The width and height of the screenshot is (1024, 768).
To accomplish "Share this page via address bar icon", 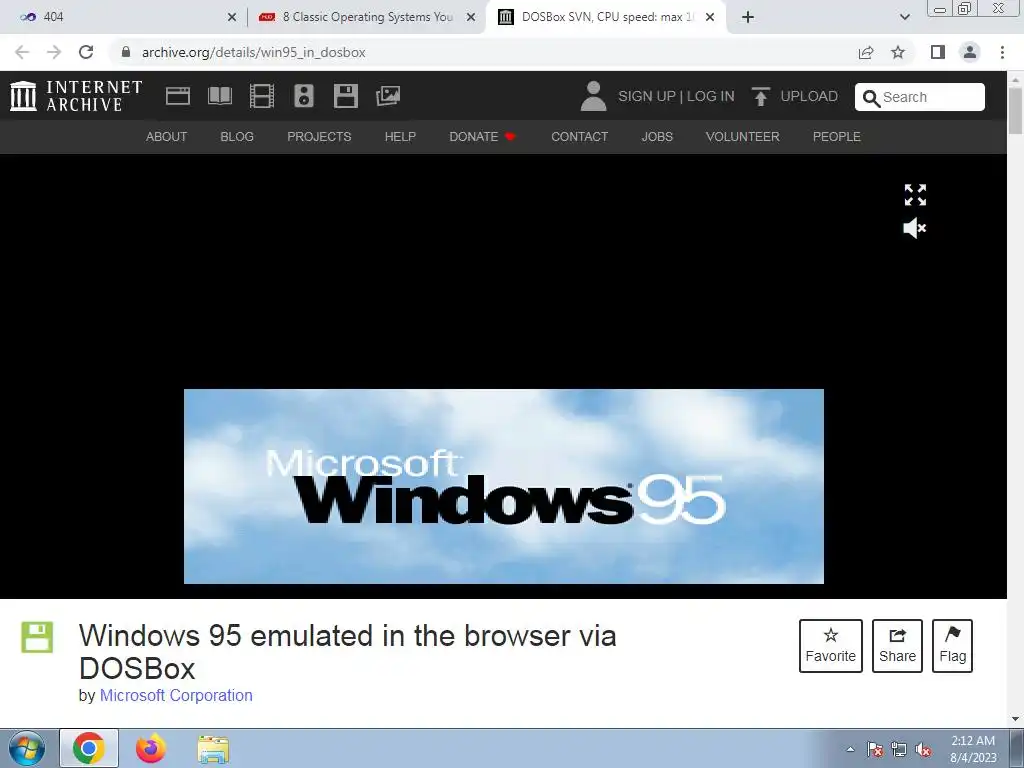I will pos(866,52).
